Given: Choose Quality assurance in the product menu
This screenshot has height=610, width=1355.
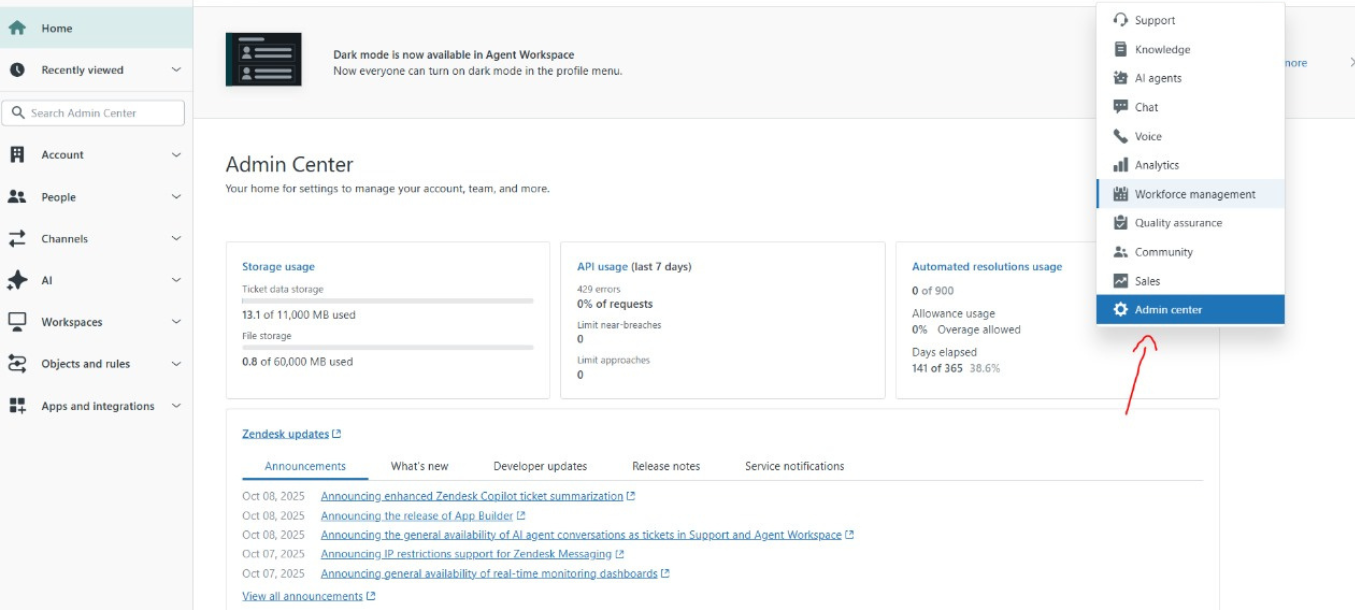Looking at the screenshot, I should 1177,223.
